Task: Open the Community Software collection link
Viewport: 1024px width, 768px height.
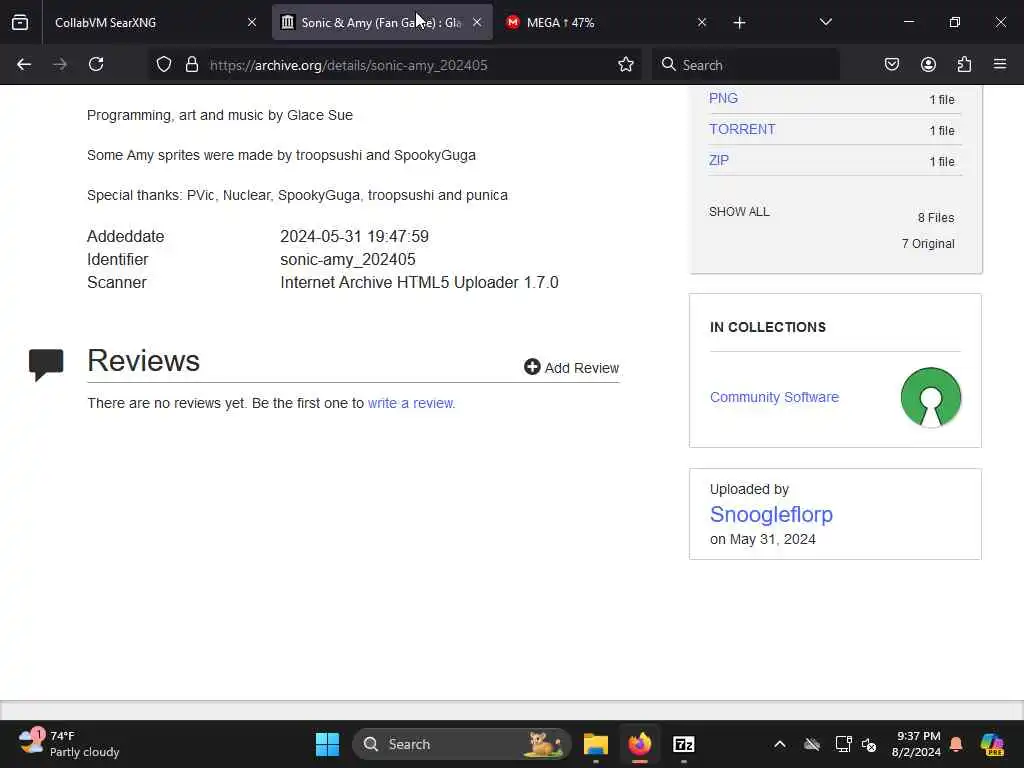Action: pyautogui.click(x=774, y=397)
